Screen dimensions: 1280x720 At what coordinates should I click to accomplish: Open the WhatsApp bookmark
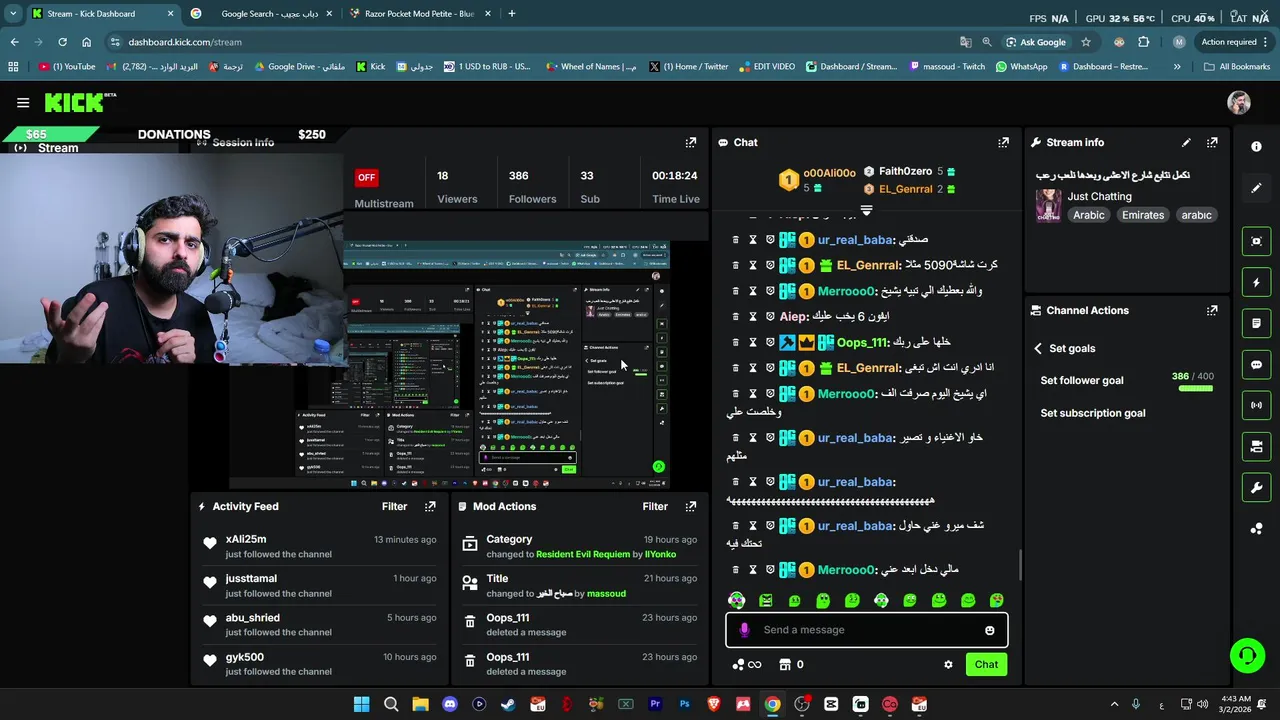1021,67
